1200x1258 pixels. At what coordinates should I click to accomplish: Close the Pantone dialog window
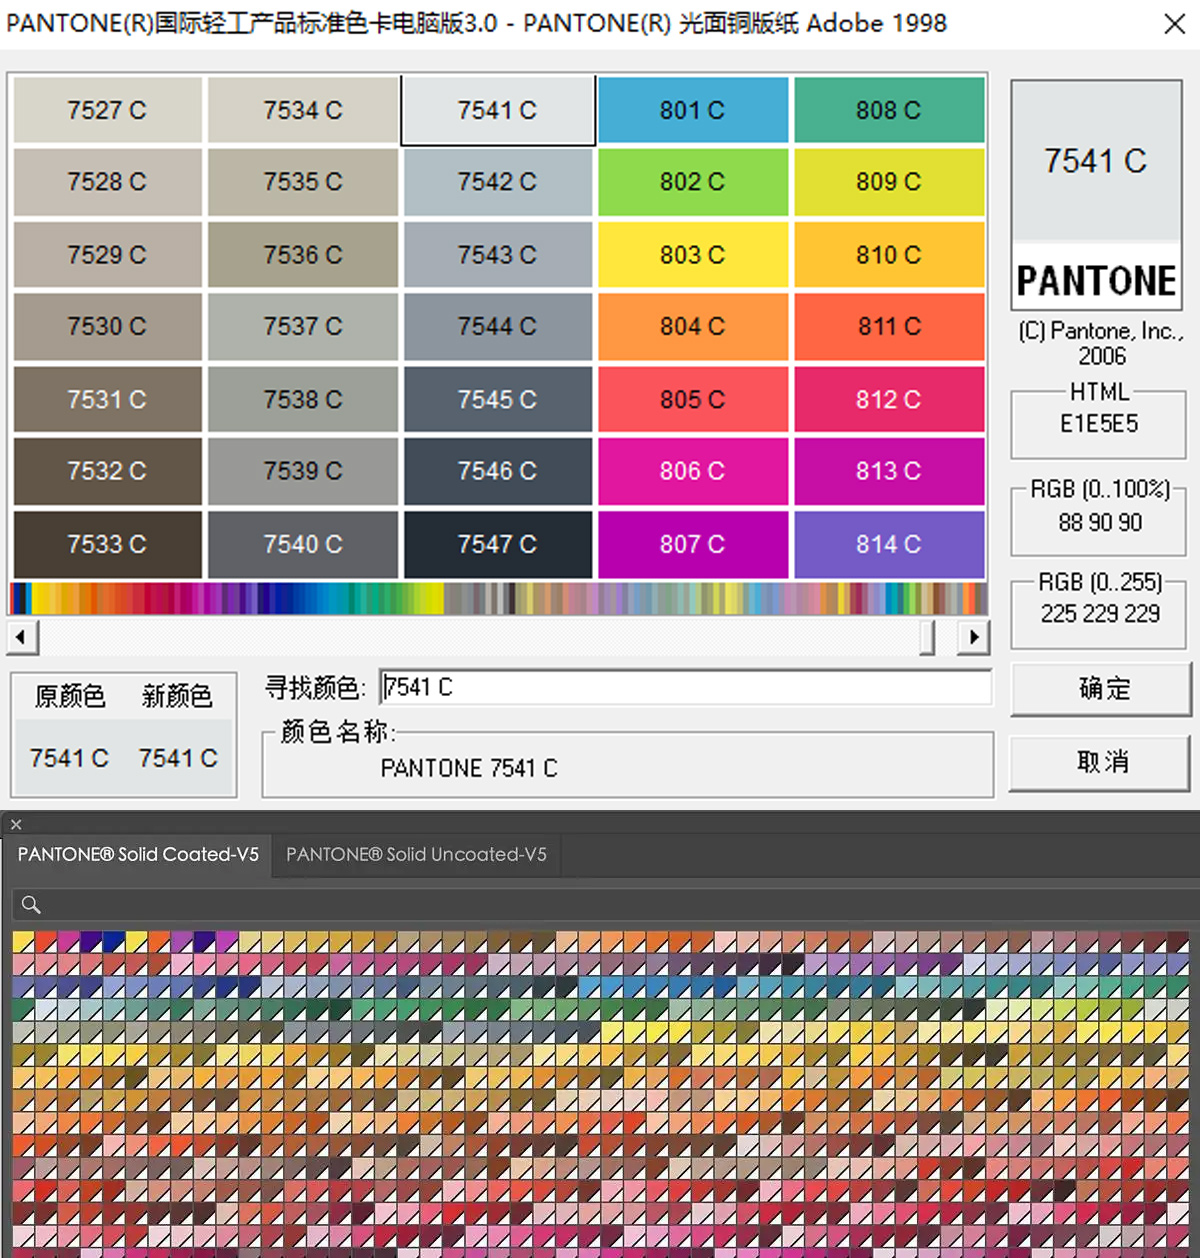tap(1175, 23)
